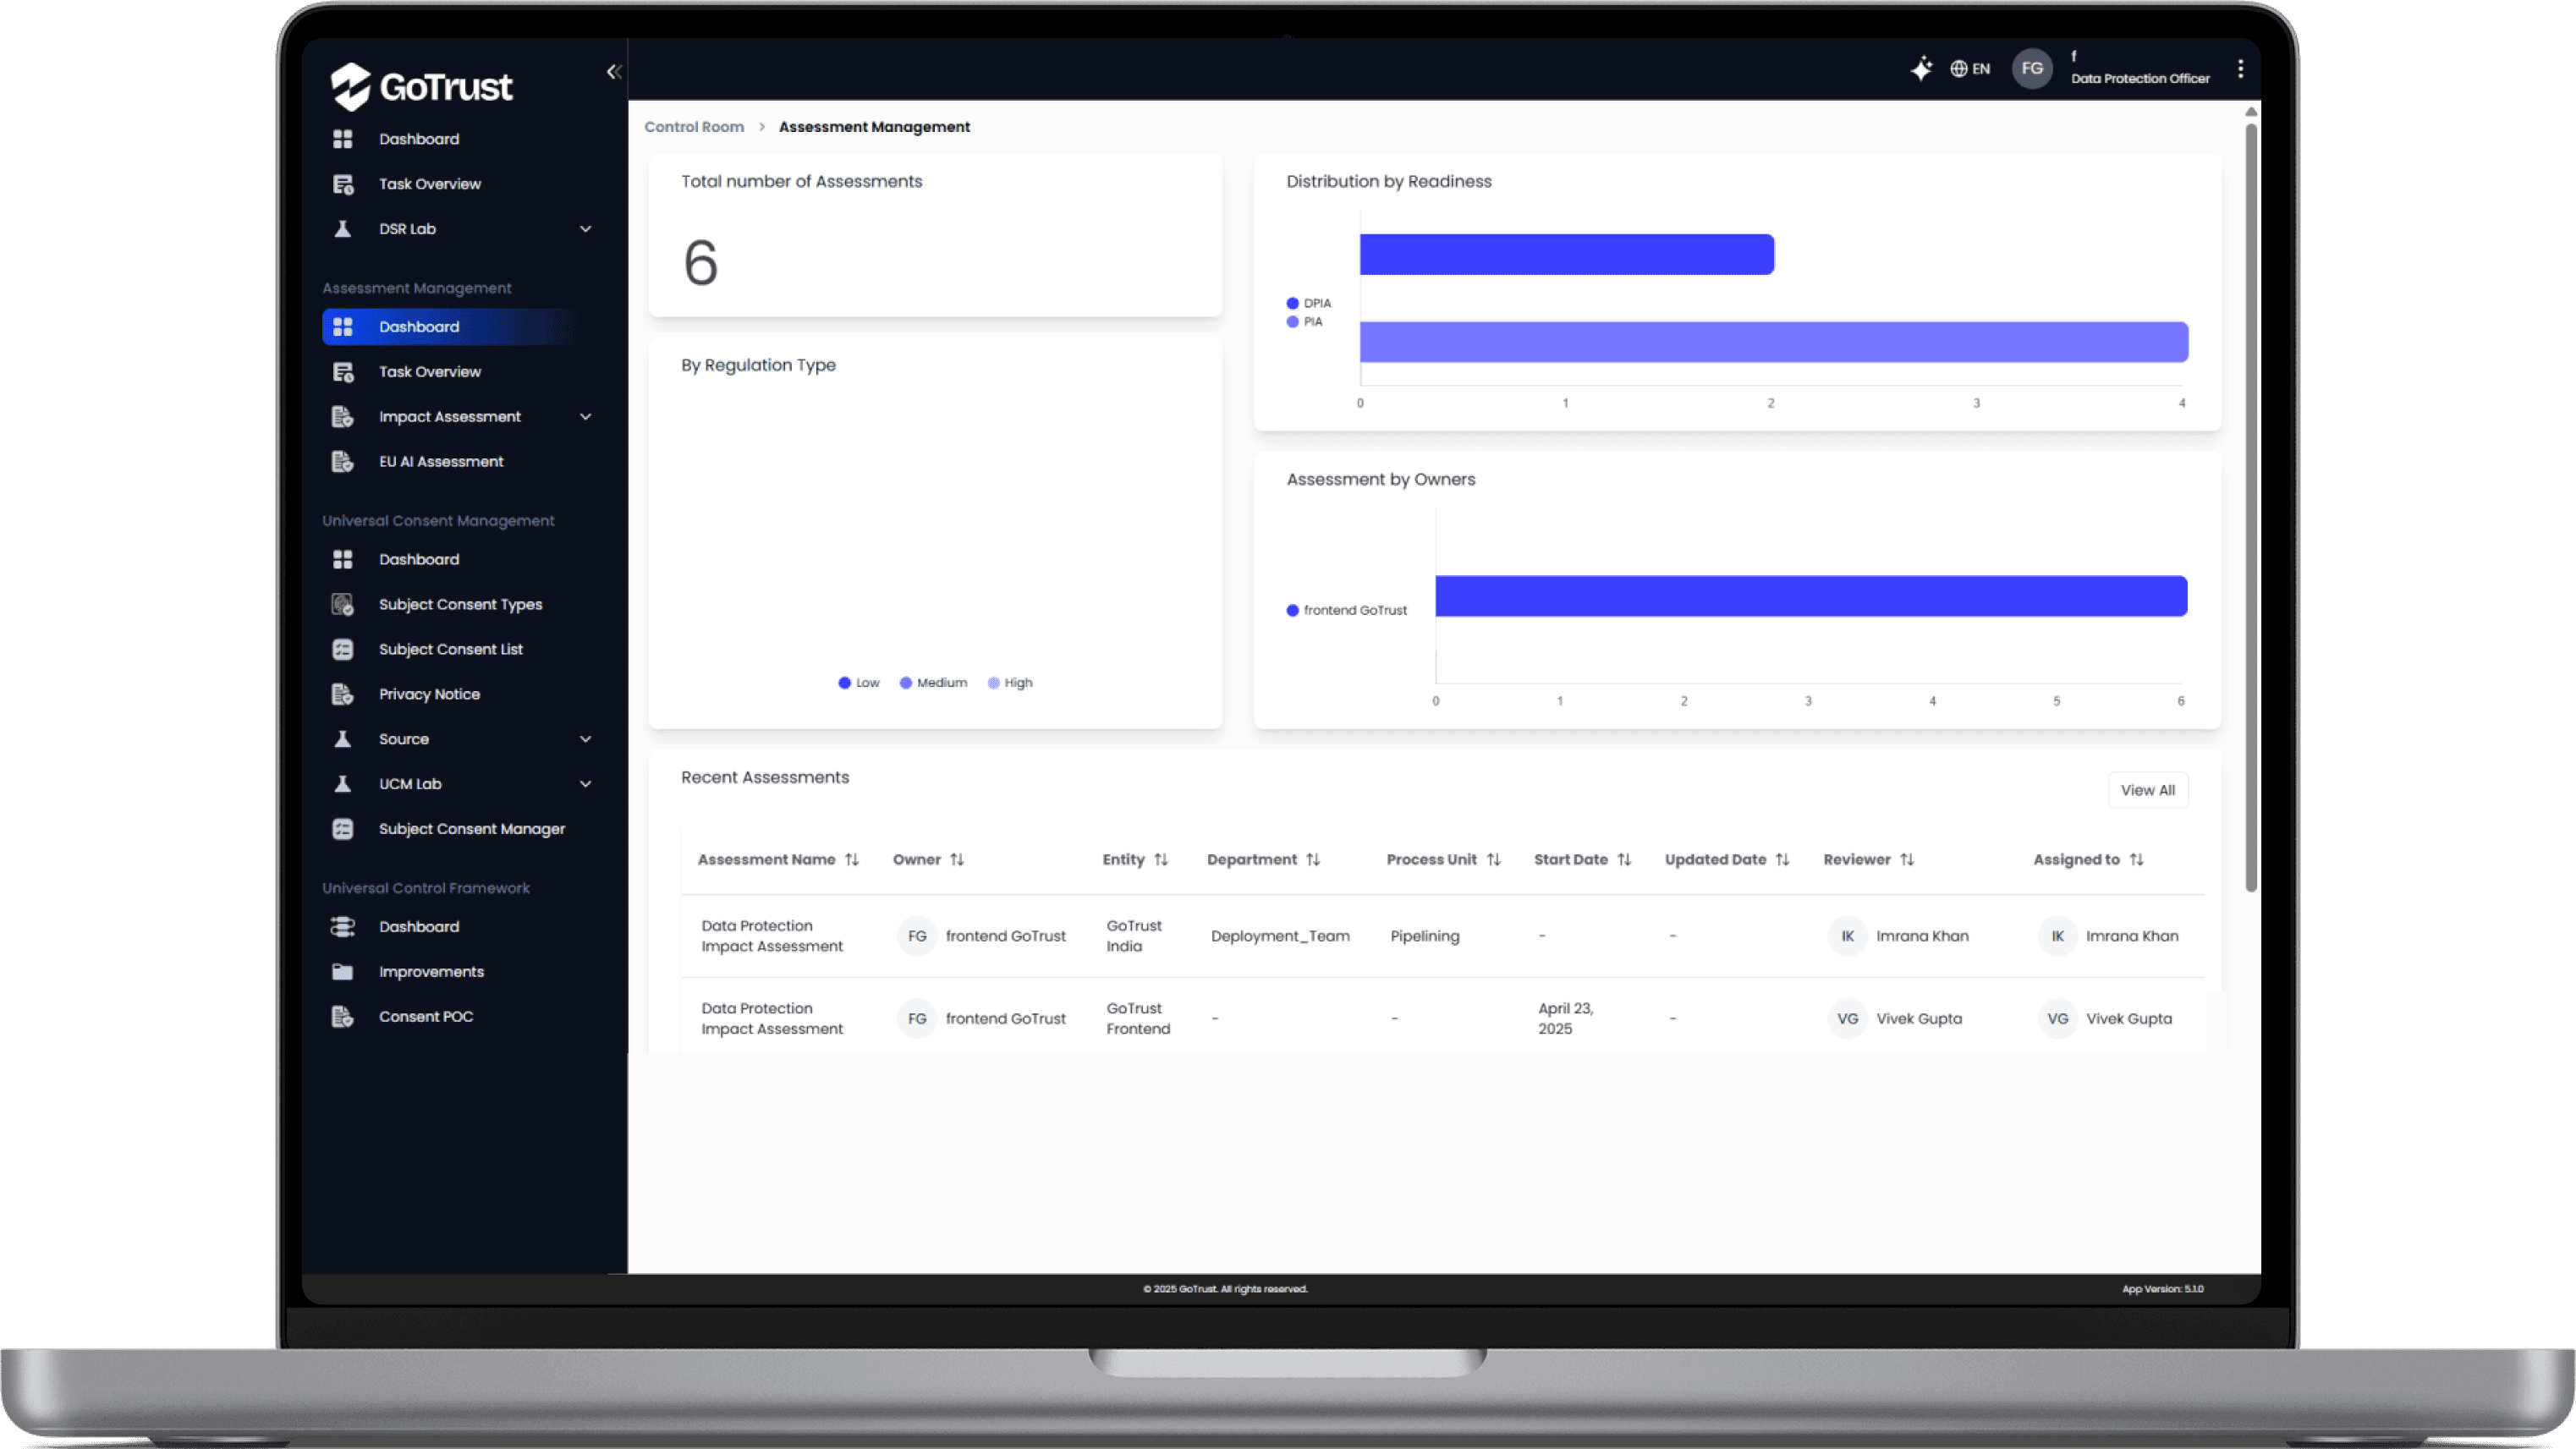Sort the table by Assessment Name
2576x1449 pixels.
(x=851, y=860)
